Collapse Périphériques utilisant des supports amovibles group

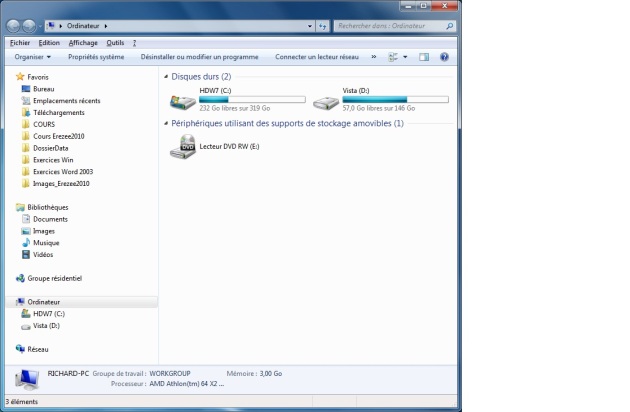pyautogui.click(x=166, y=123)
